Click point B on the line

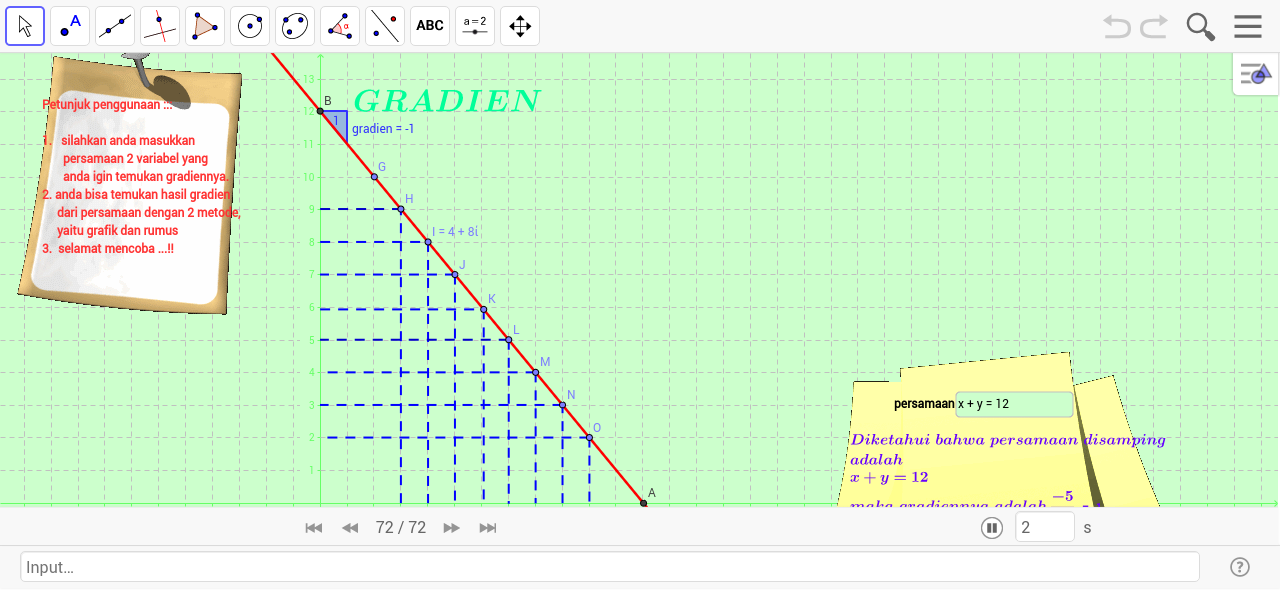point(321,111)
